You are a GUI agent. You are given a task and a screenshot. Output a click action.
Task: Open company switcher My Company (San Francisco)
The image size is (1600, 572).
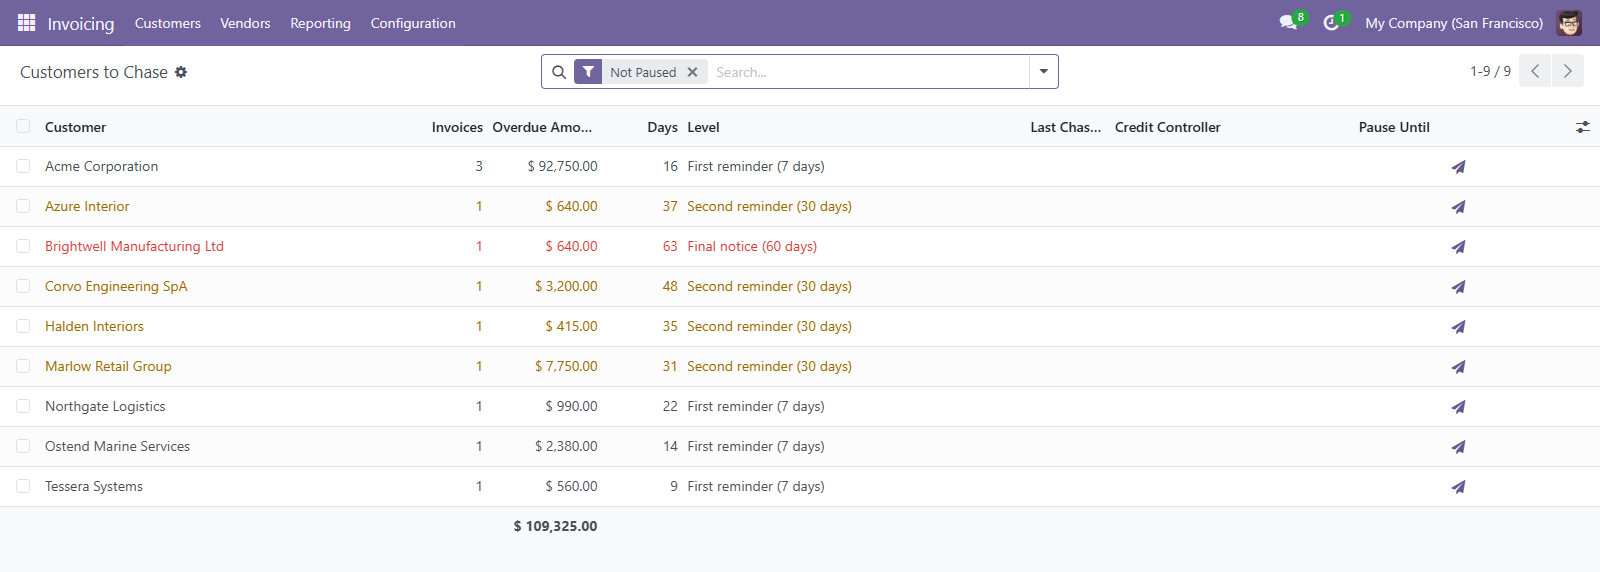click(1454, 23)
